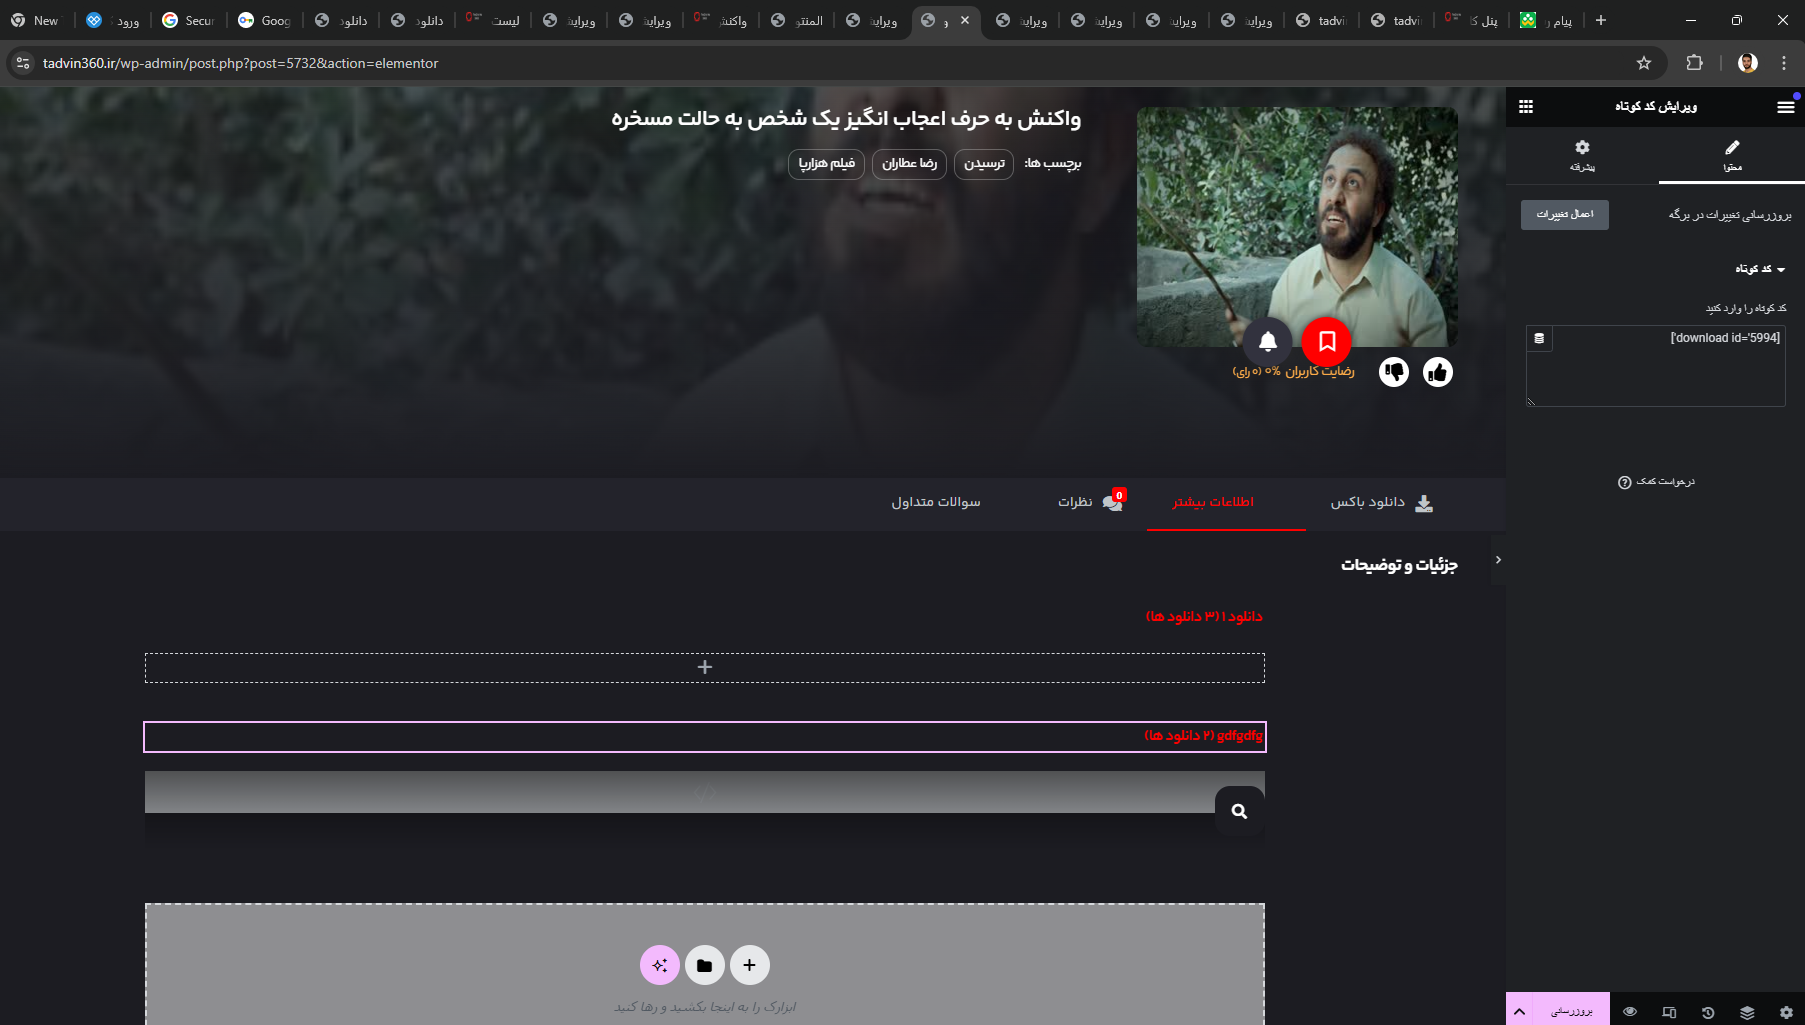Collapse the کد کوتاه section
The image size is (1805, 1025).
pos(1761,269)
